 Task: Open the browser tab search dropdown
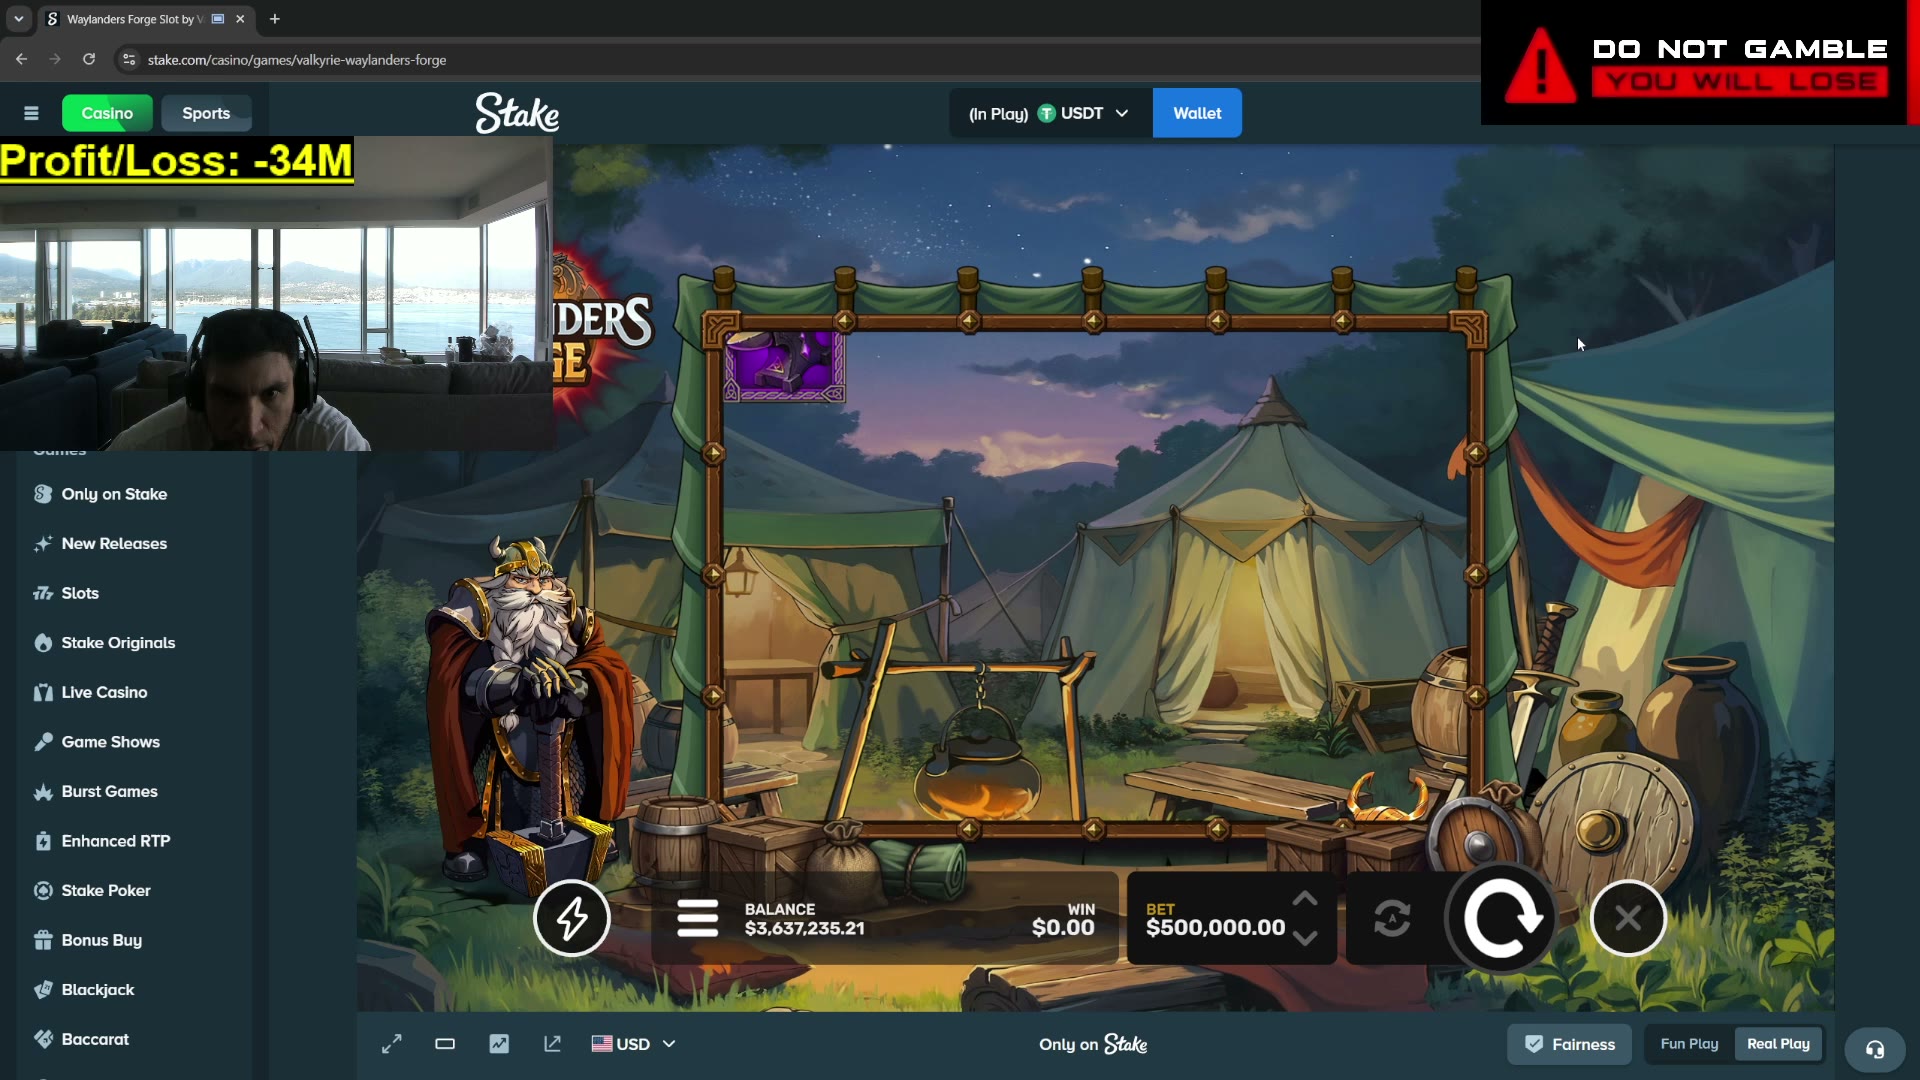[19, 19]
